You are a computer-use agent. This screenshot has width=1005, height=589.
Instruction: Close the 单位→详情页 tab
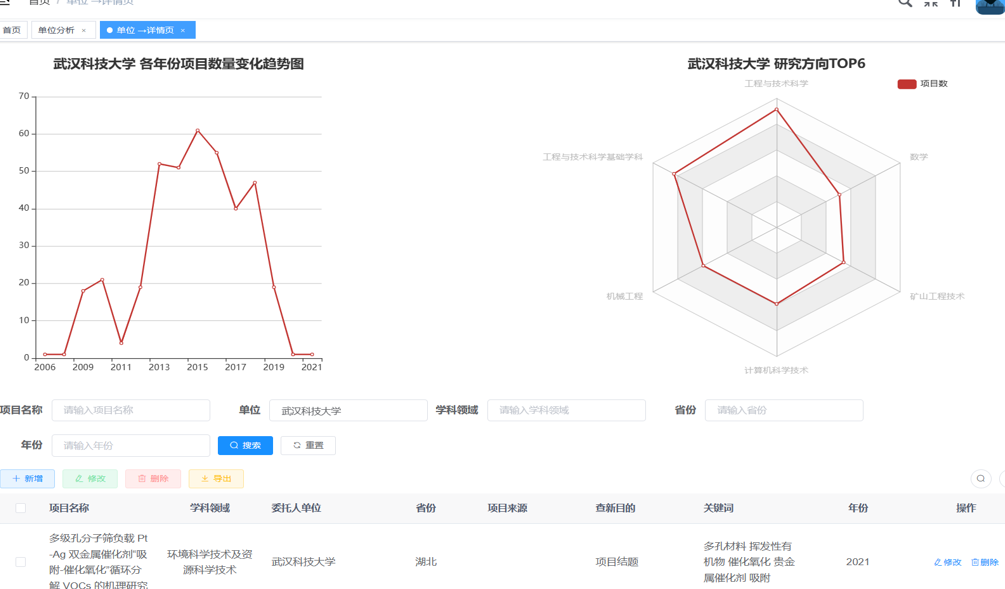[x=183, y=30]
